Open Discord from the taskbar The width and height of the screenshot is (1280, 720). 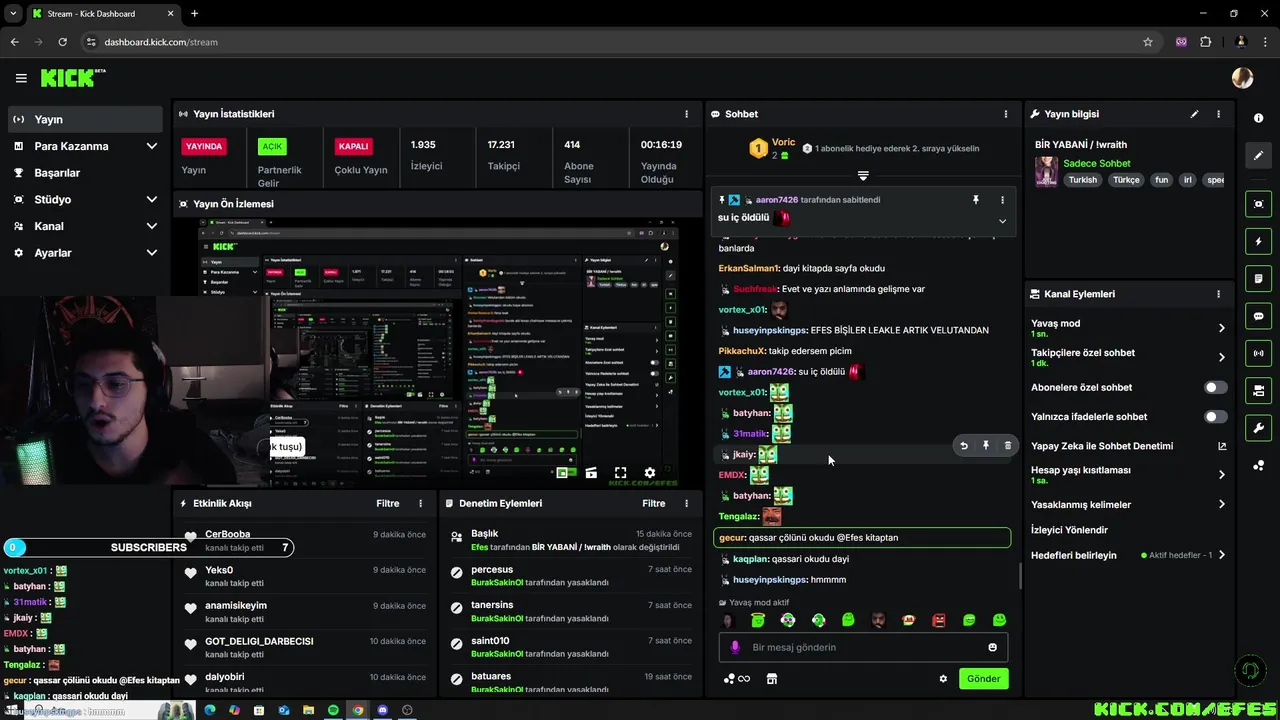[382, 710]
